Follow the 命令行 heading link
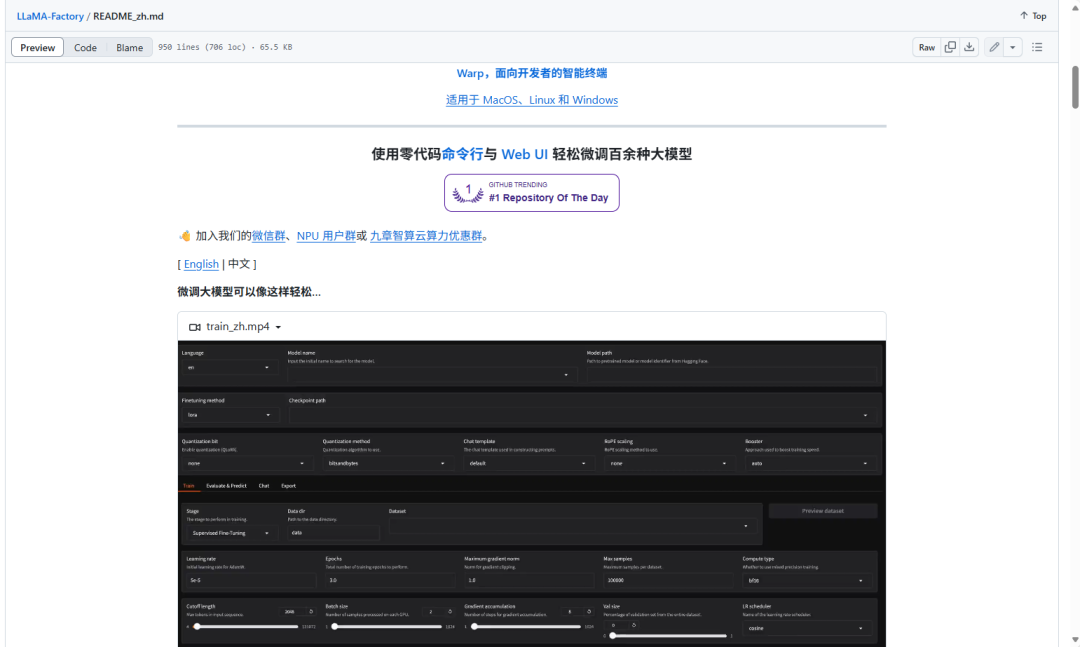The height and width of the screenshot is (647, 1080). [x=462, y=154]
